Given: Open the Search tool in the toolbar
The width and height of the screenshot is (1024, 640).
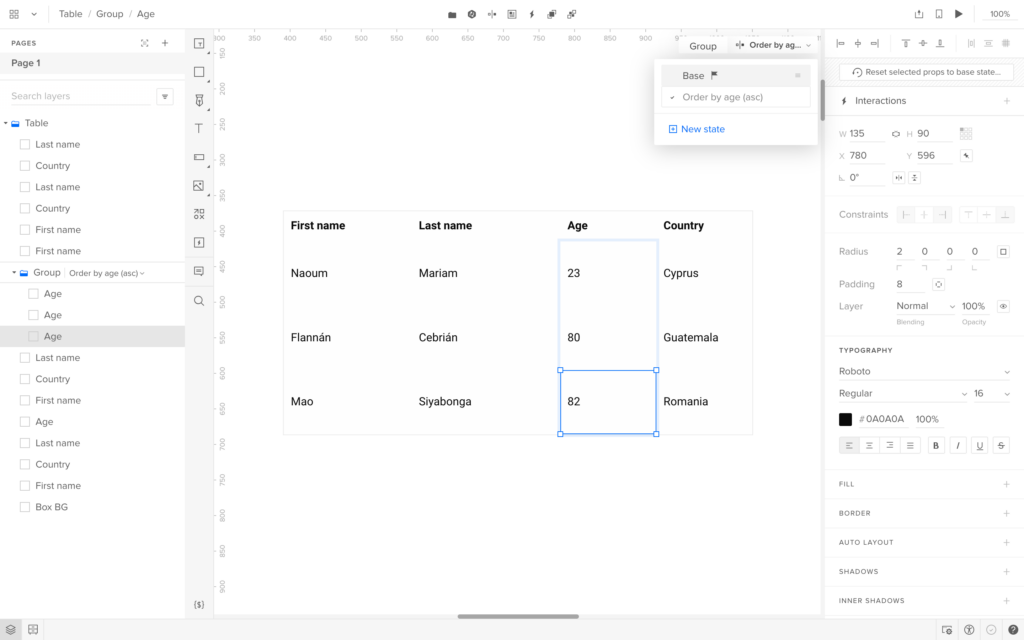Looking at the screenshot, I should (199, 300).
